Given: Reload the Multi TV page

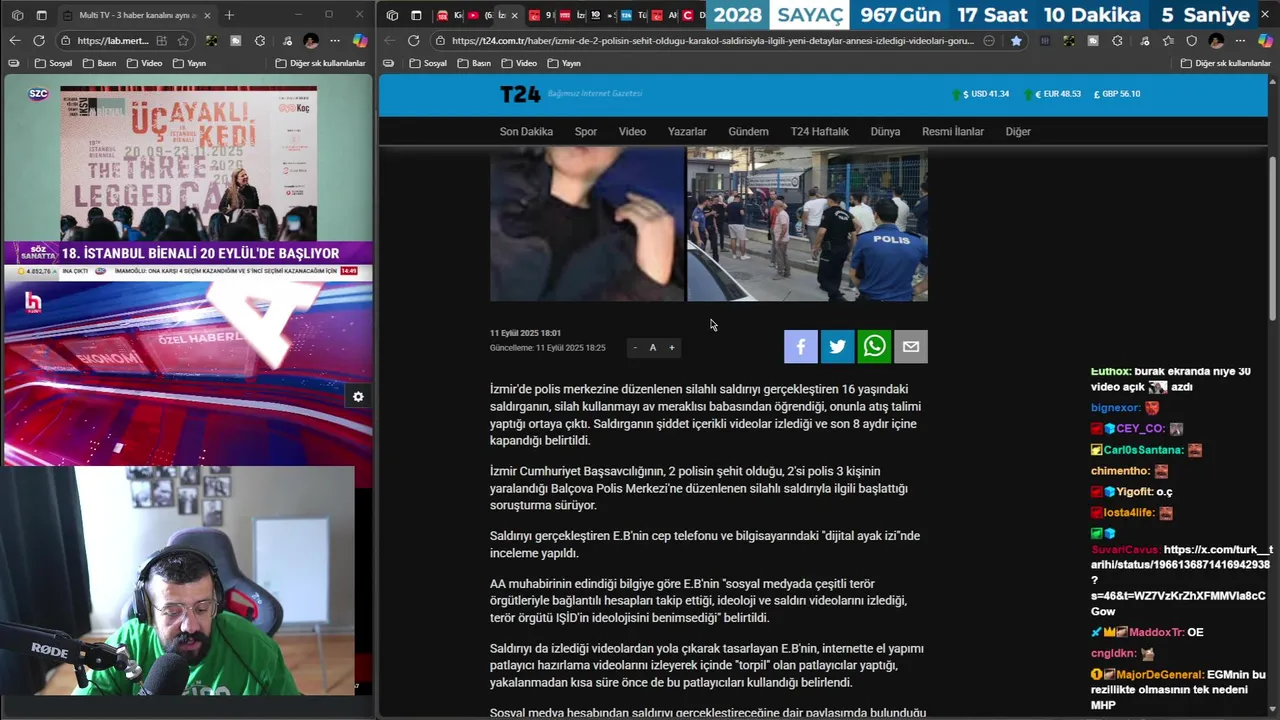Looking at the screenshot, I should click(x=38, y=40).
